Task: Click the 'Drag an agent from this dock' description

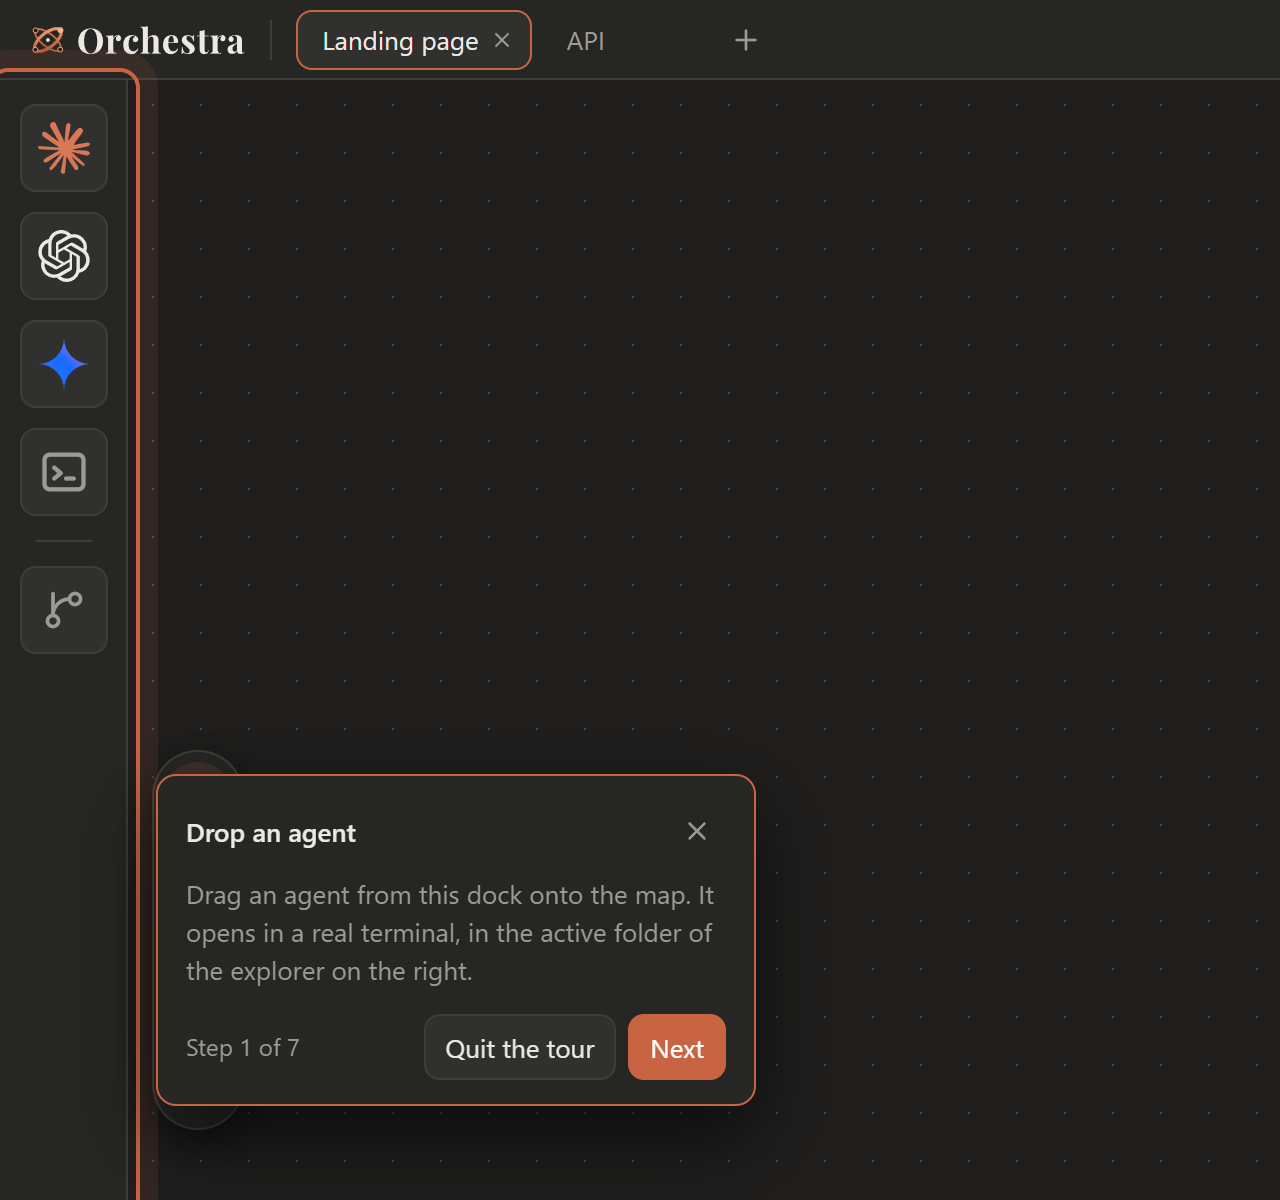Action: click(x=450, y=933)
